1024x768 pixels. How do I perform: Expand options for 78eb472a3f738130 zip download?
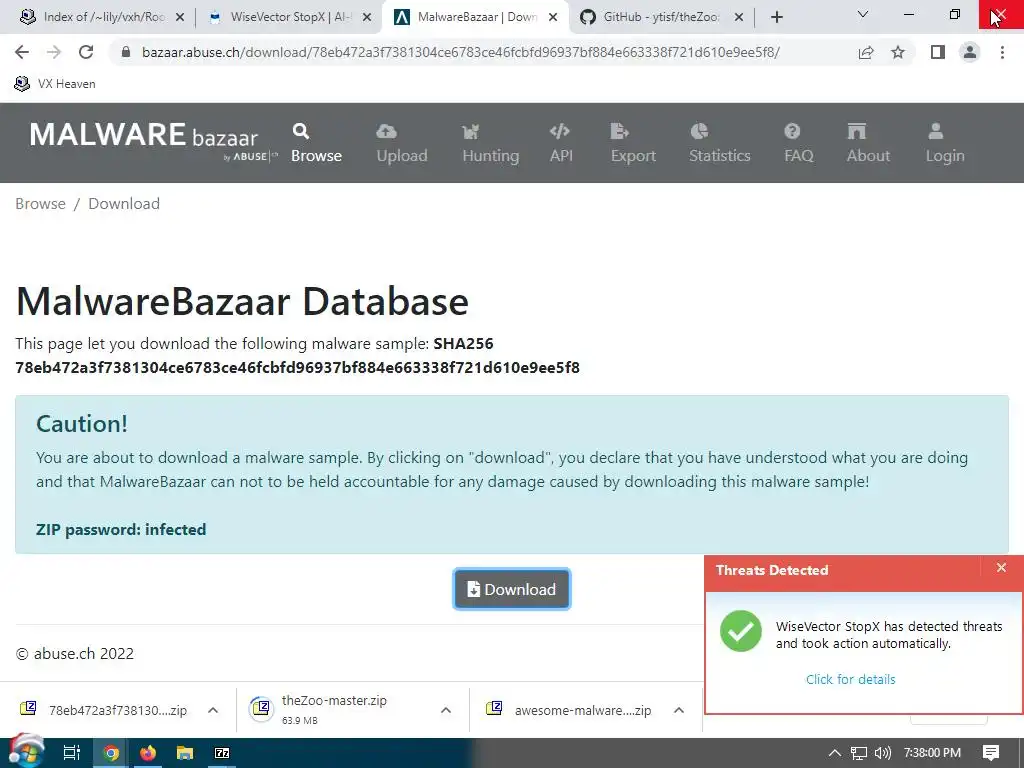click(213, 710)
